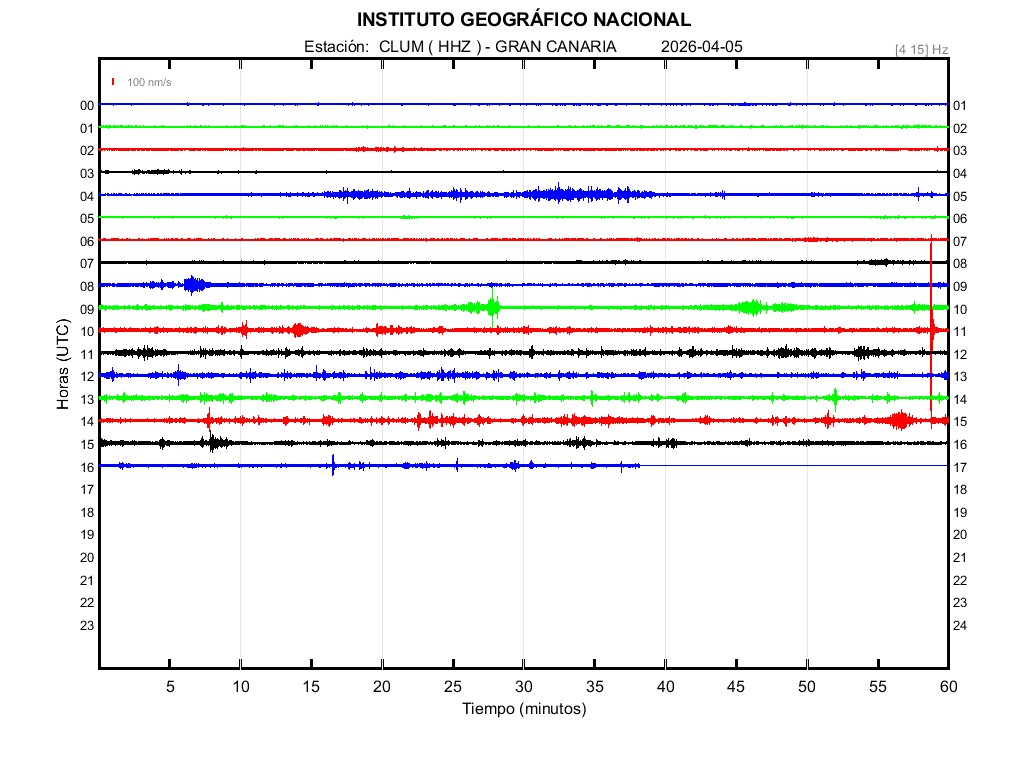The height and width of the screenshot is (768, 1024).
Task: Select the Instituto Geográfico Nacional title
Action: click(x=523, y=20)
